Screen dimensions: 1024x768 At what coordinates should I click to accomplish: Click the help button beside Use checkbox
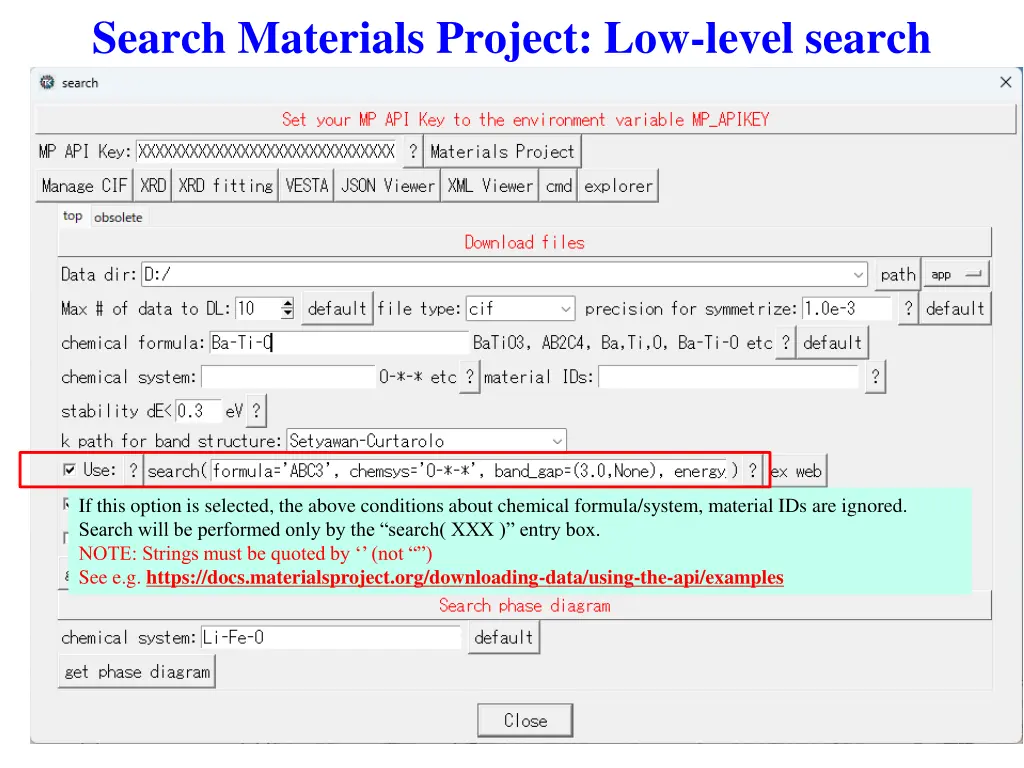point(133,470)
